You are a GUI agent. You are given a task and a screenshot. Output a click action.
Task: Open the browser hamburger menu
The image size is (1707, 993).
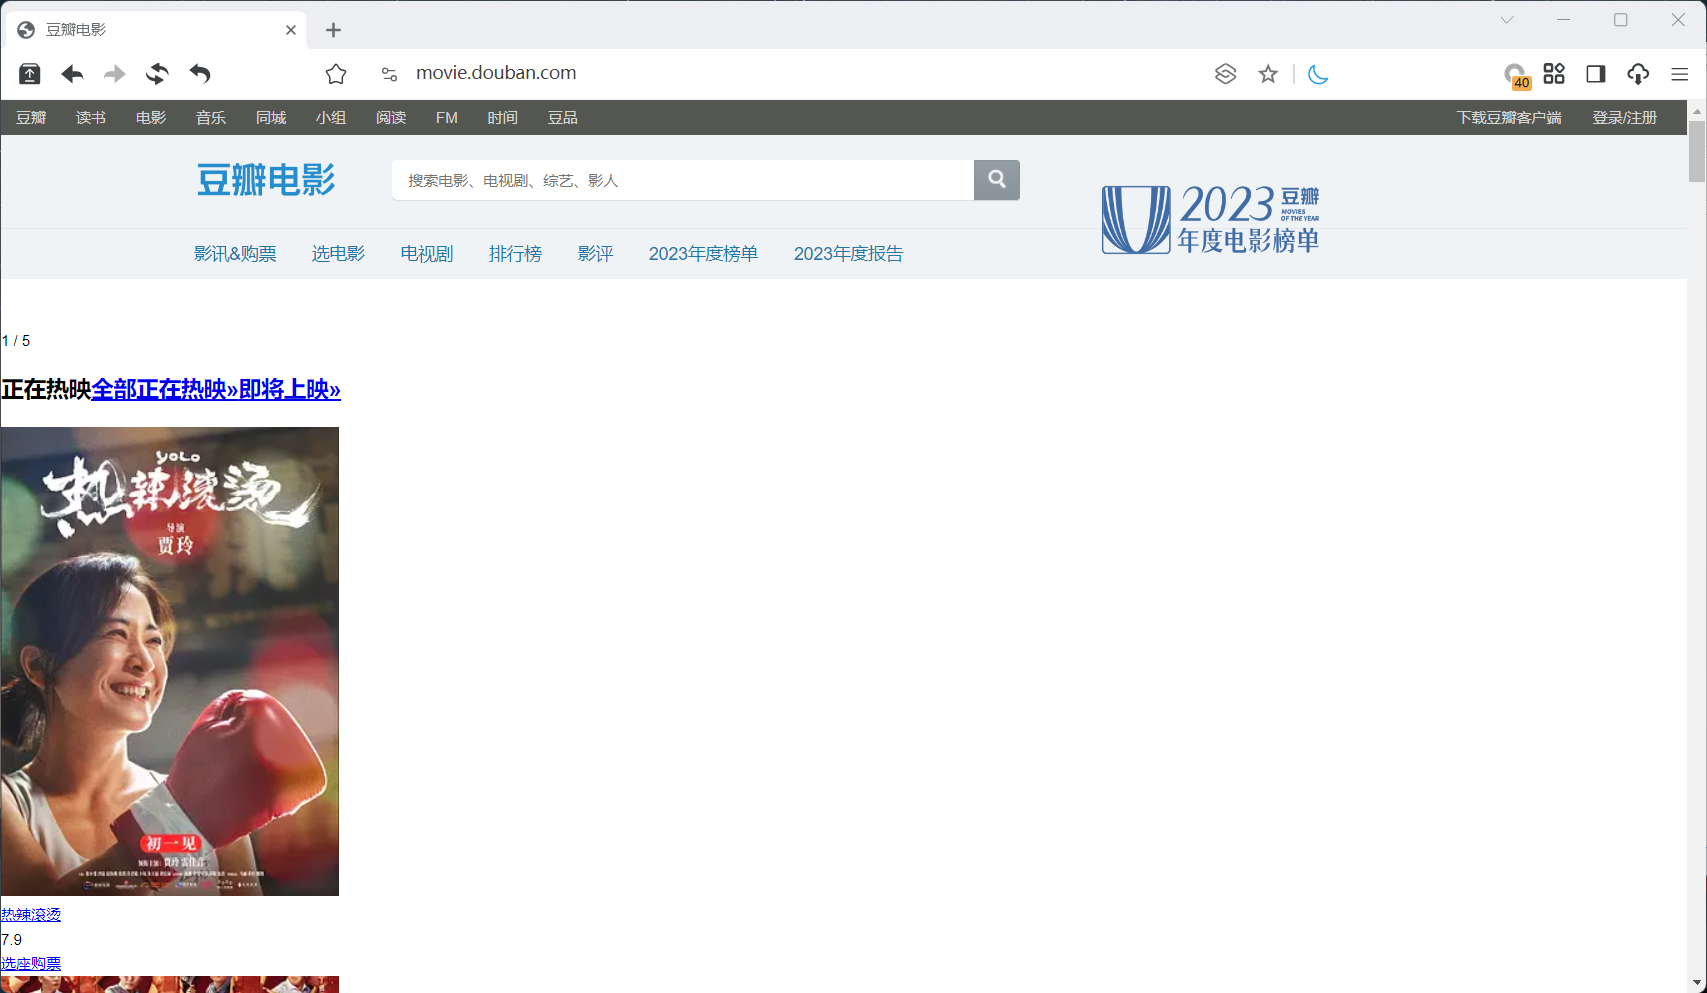point(1680,74)
